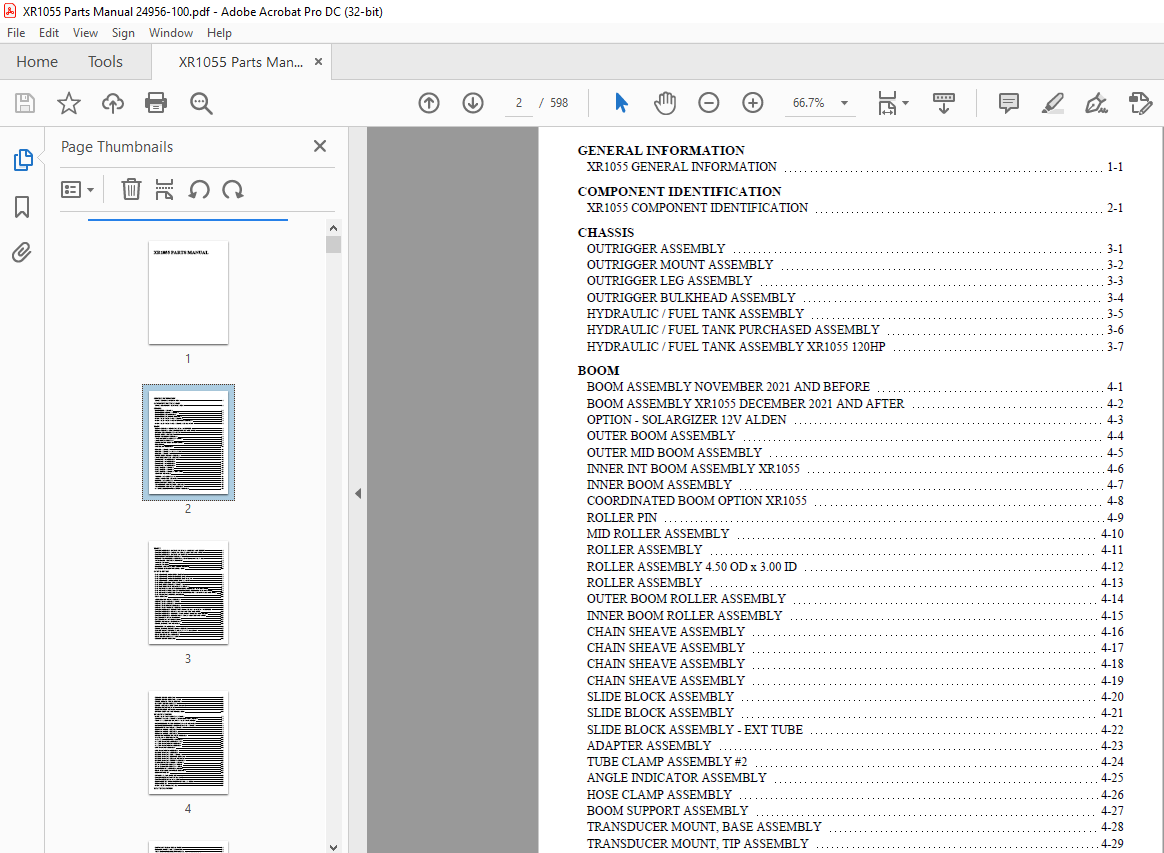Image resolution: width=1164 pixels, height=853 pixels.
Task: Click the page number input field
Action: click(x=519, y=103)
